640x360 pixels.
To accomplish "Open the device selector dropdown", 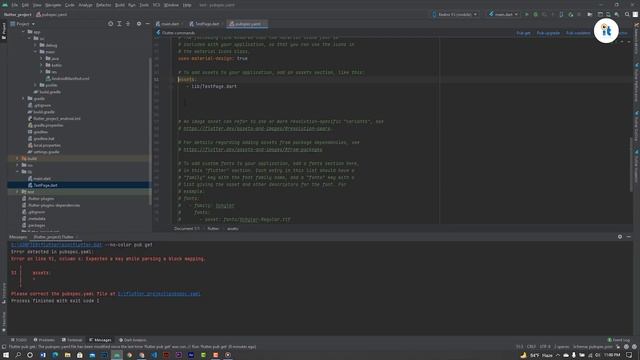I will 455,14.
